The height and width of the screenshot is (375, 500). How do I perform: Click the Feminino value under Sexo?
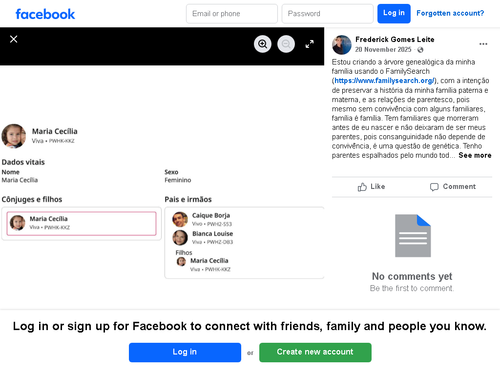tap(178, 180)
